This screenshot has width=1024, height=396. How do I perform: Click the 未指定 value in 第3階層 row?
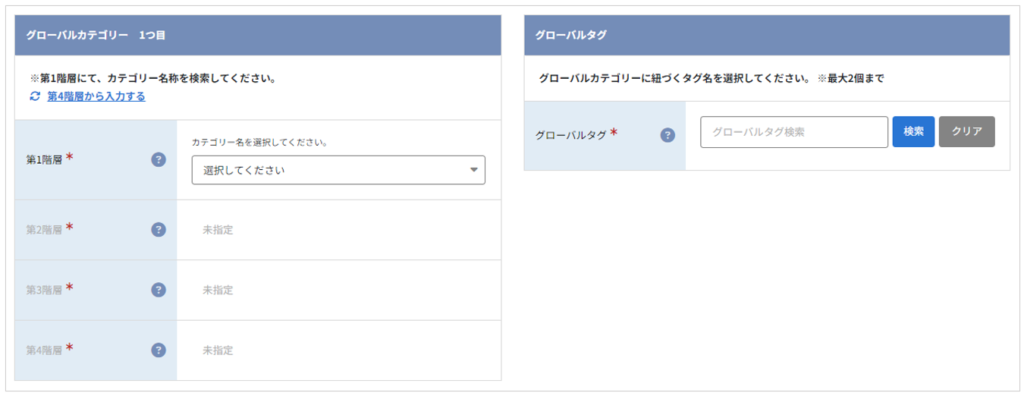click(x=217, y=290)
